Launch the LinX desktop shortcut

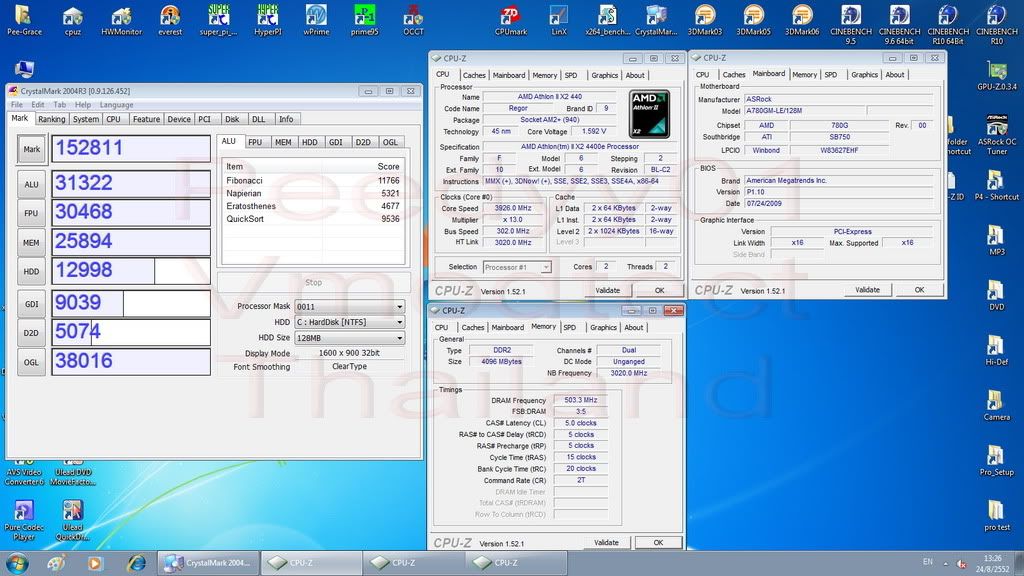[559, 17]
